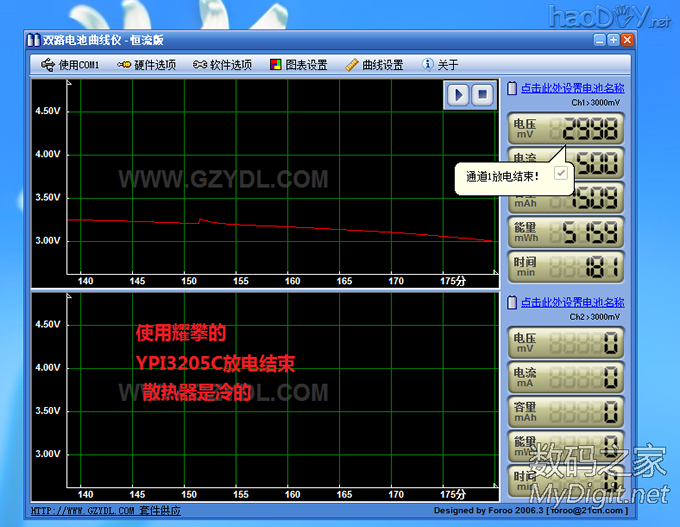This screenshot has height=527, width=680.
Task: Click the play button on the chart
Action: pyautogui.click(x=458, y=94)
